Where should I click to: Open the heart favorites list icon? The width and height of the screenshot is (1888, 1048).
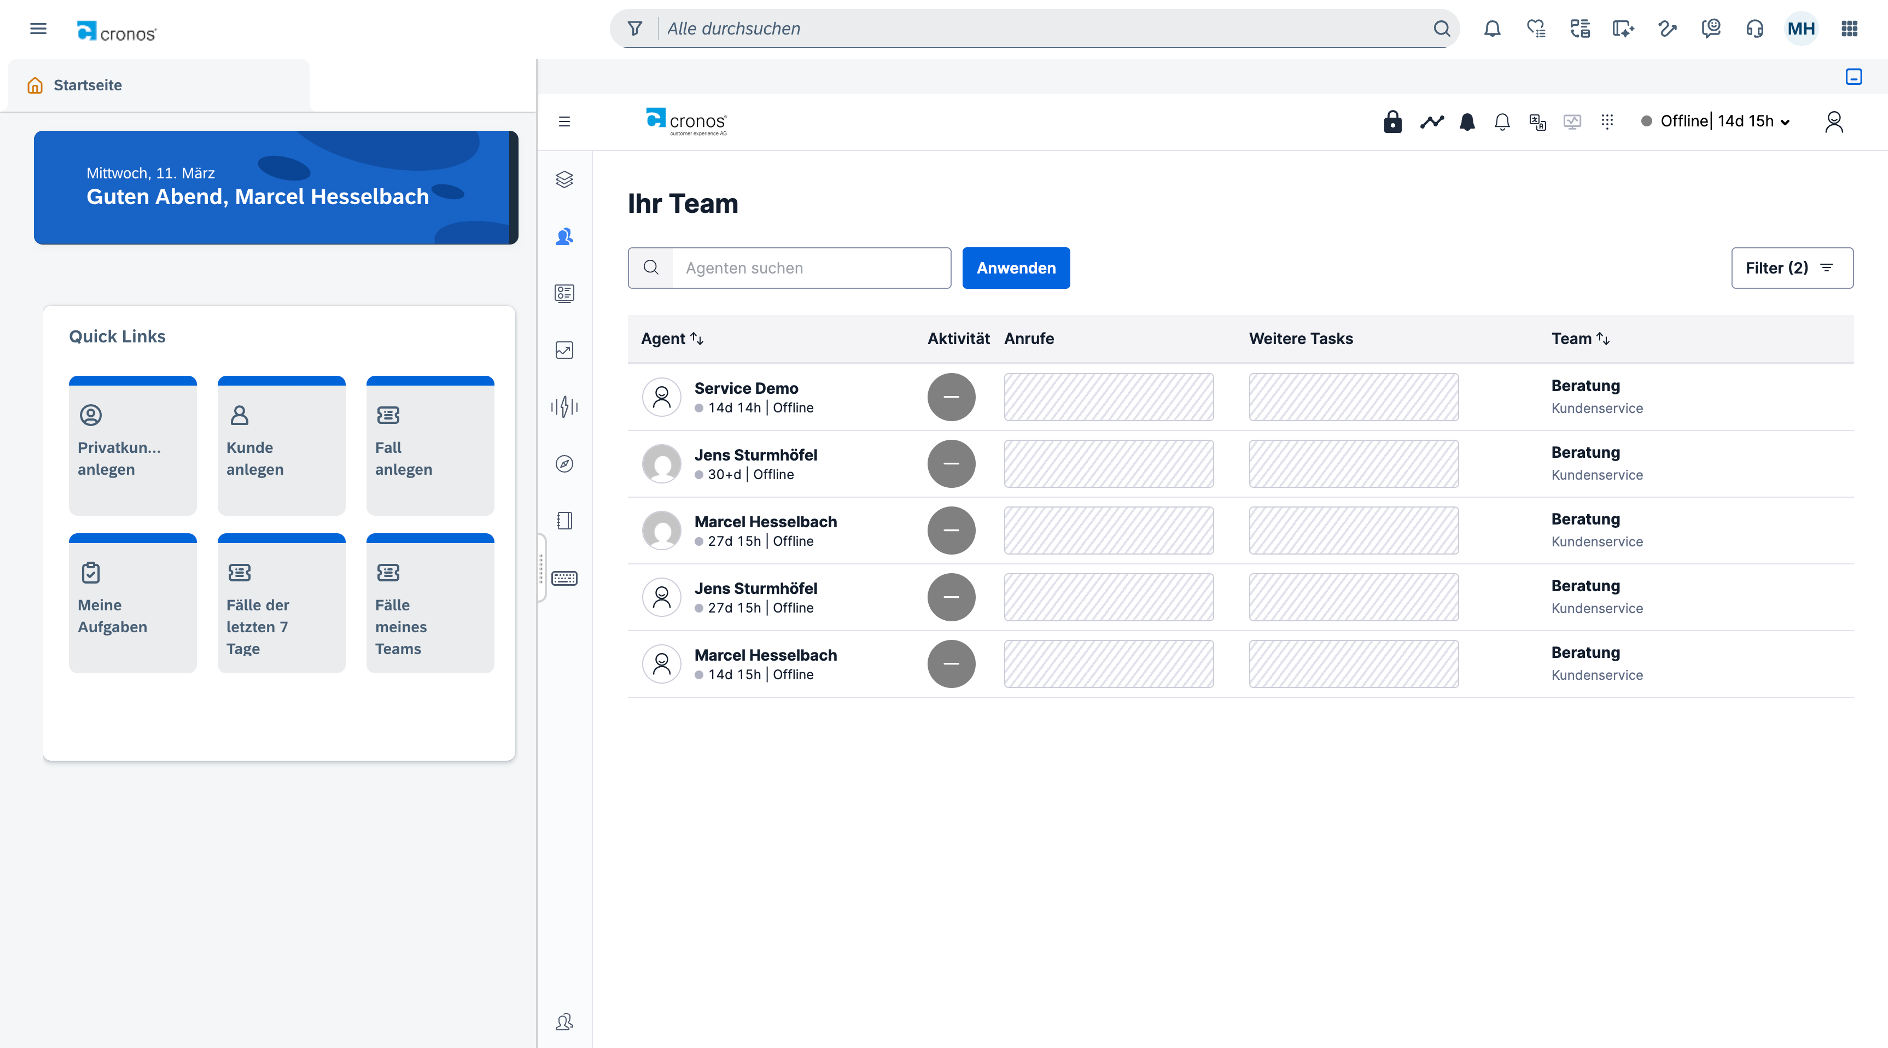coord(1536,29)
